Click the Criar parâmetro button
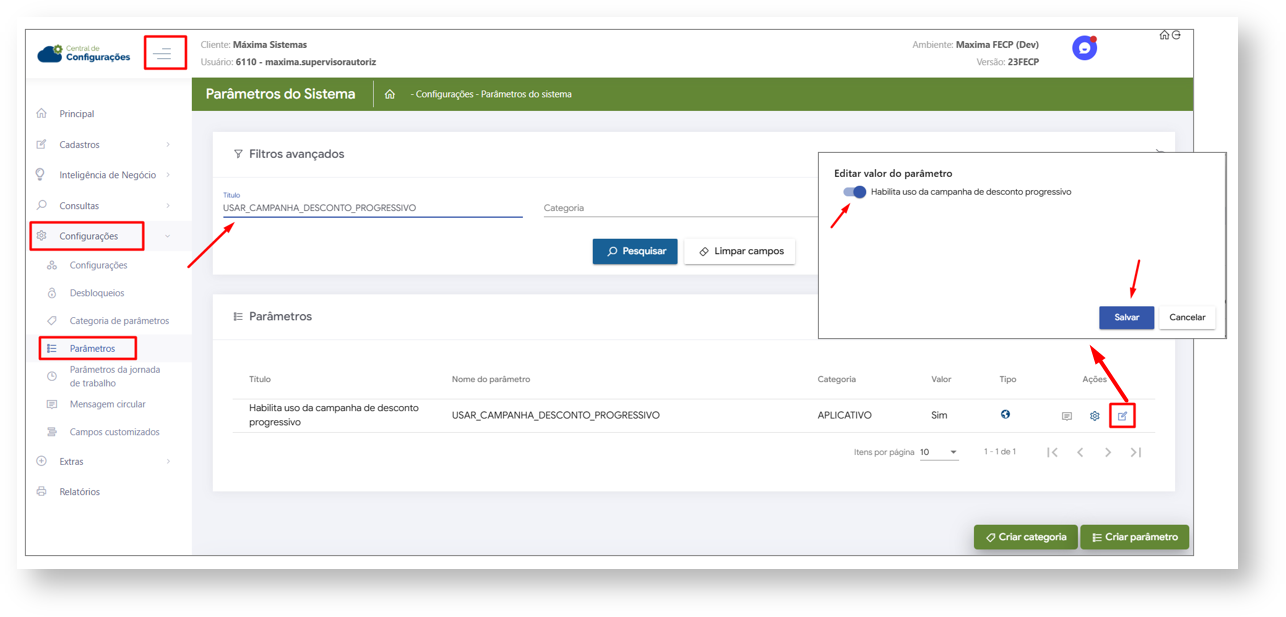 click(1134, 537)
